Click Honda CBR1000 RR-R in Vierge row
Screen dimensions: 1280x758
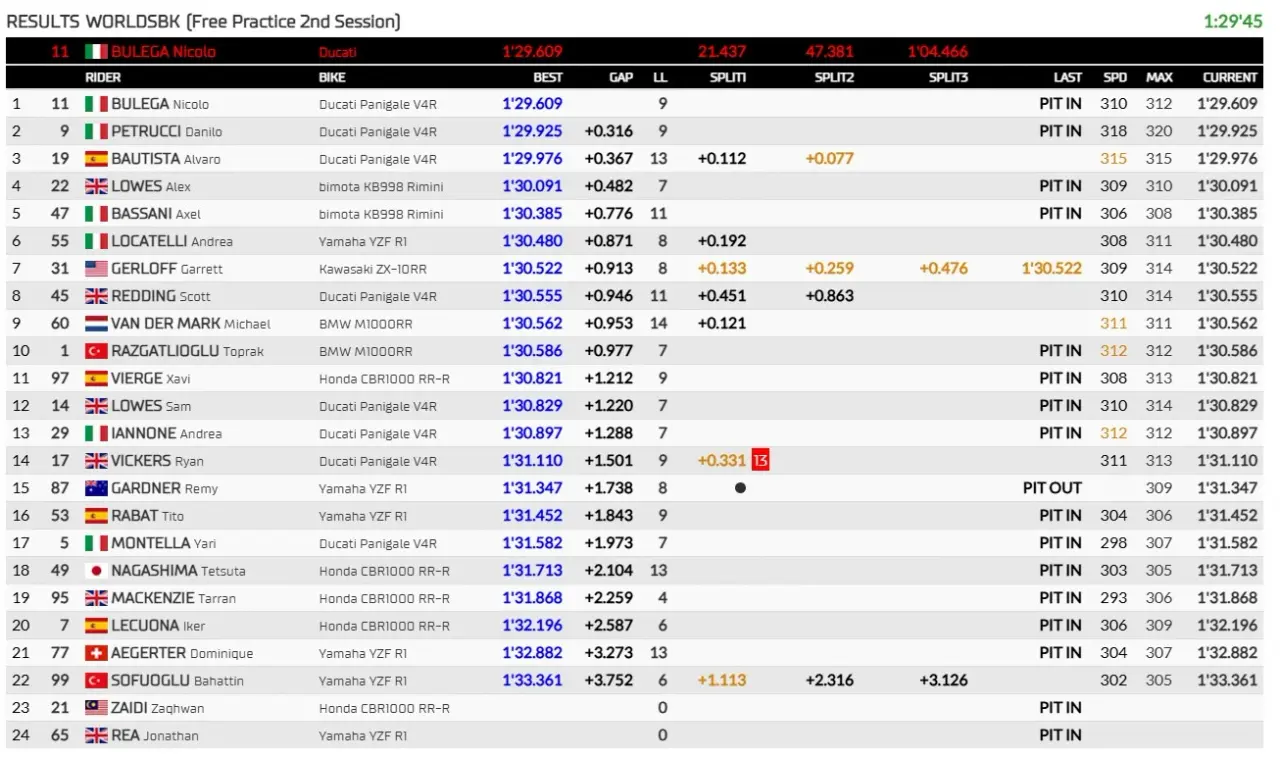click(384, 379)
